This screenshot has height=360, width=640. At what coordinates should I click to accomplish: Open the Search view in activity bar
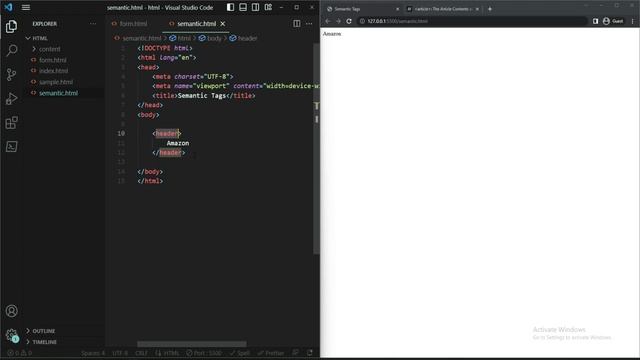pyautogui.click(x=11, y=50)
